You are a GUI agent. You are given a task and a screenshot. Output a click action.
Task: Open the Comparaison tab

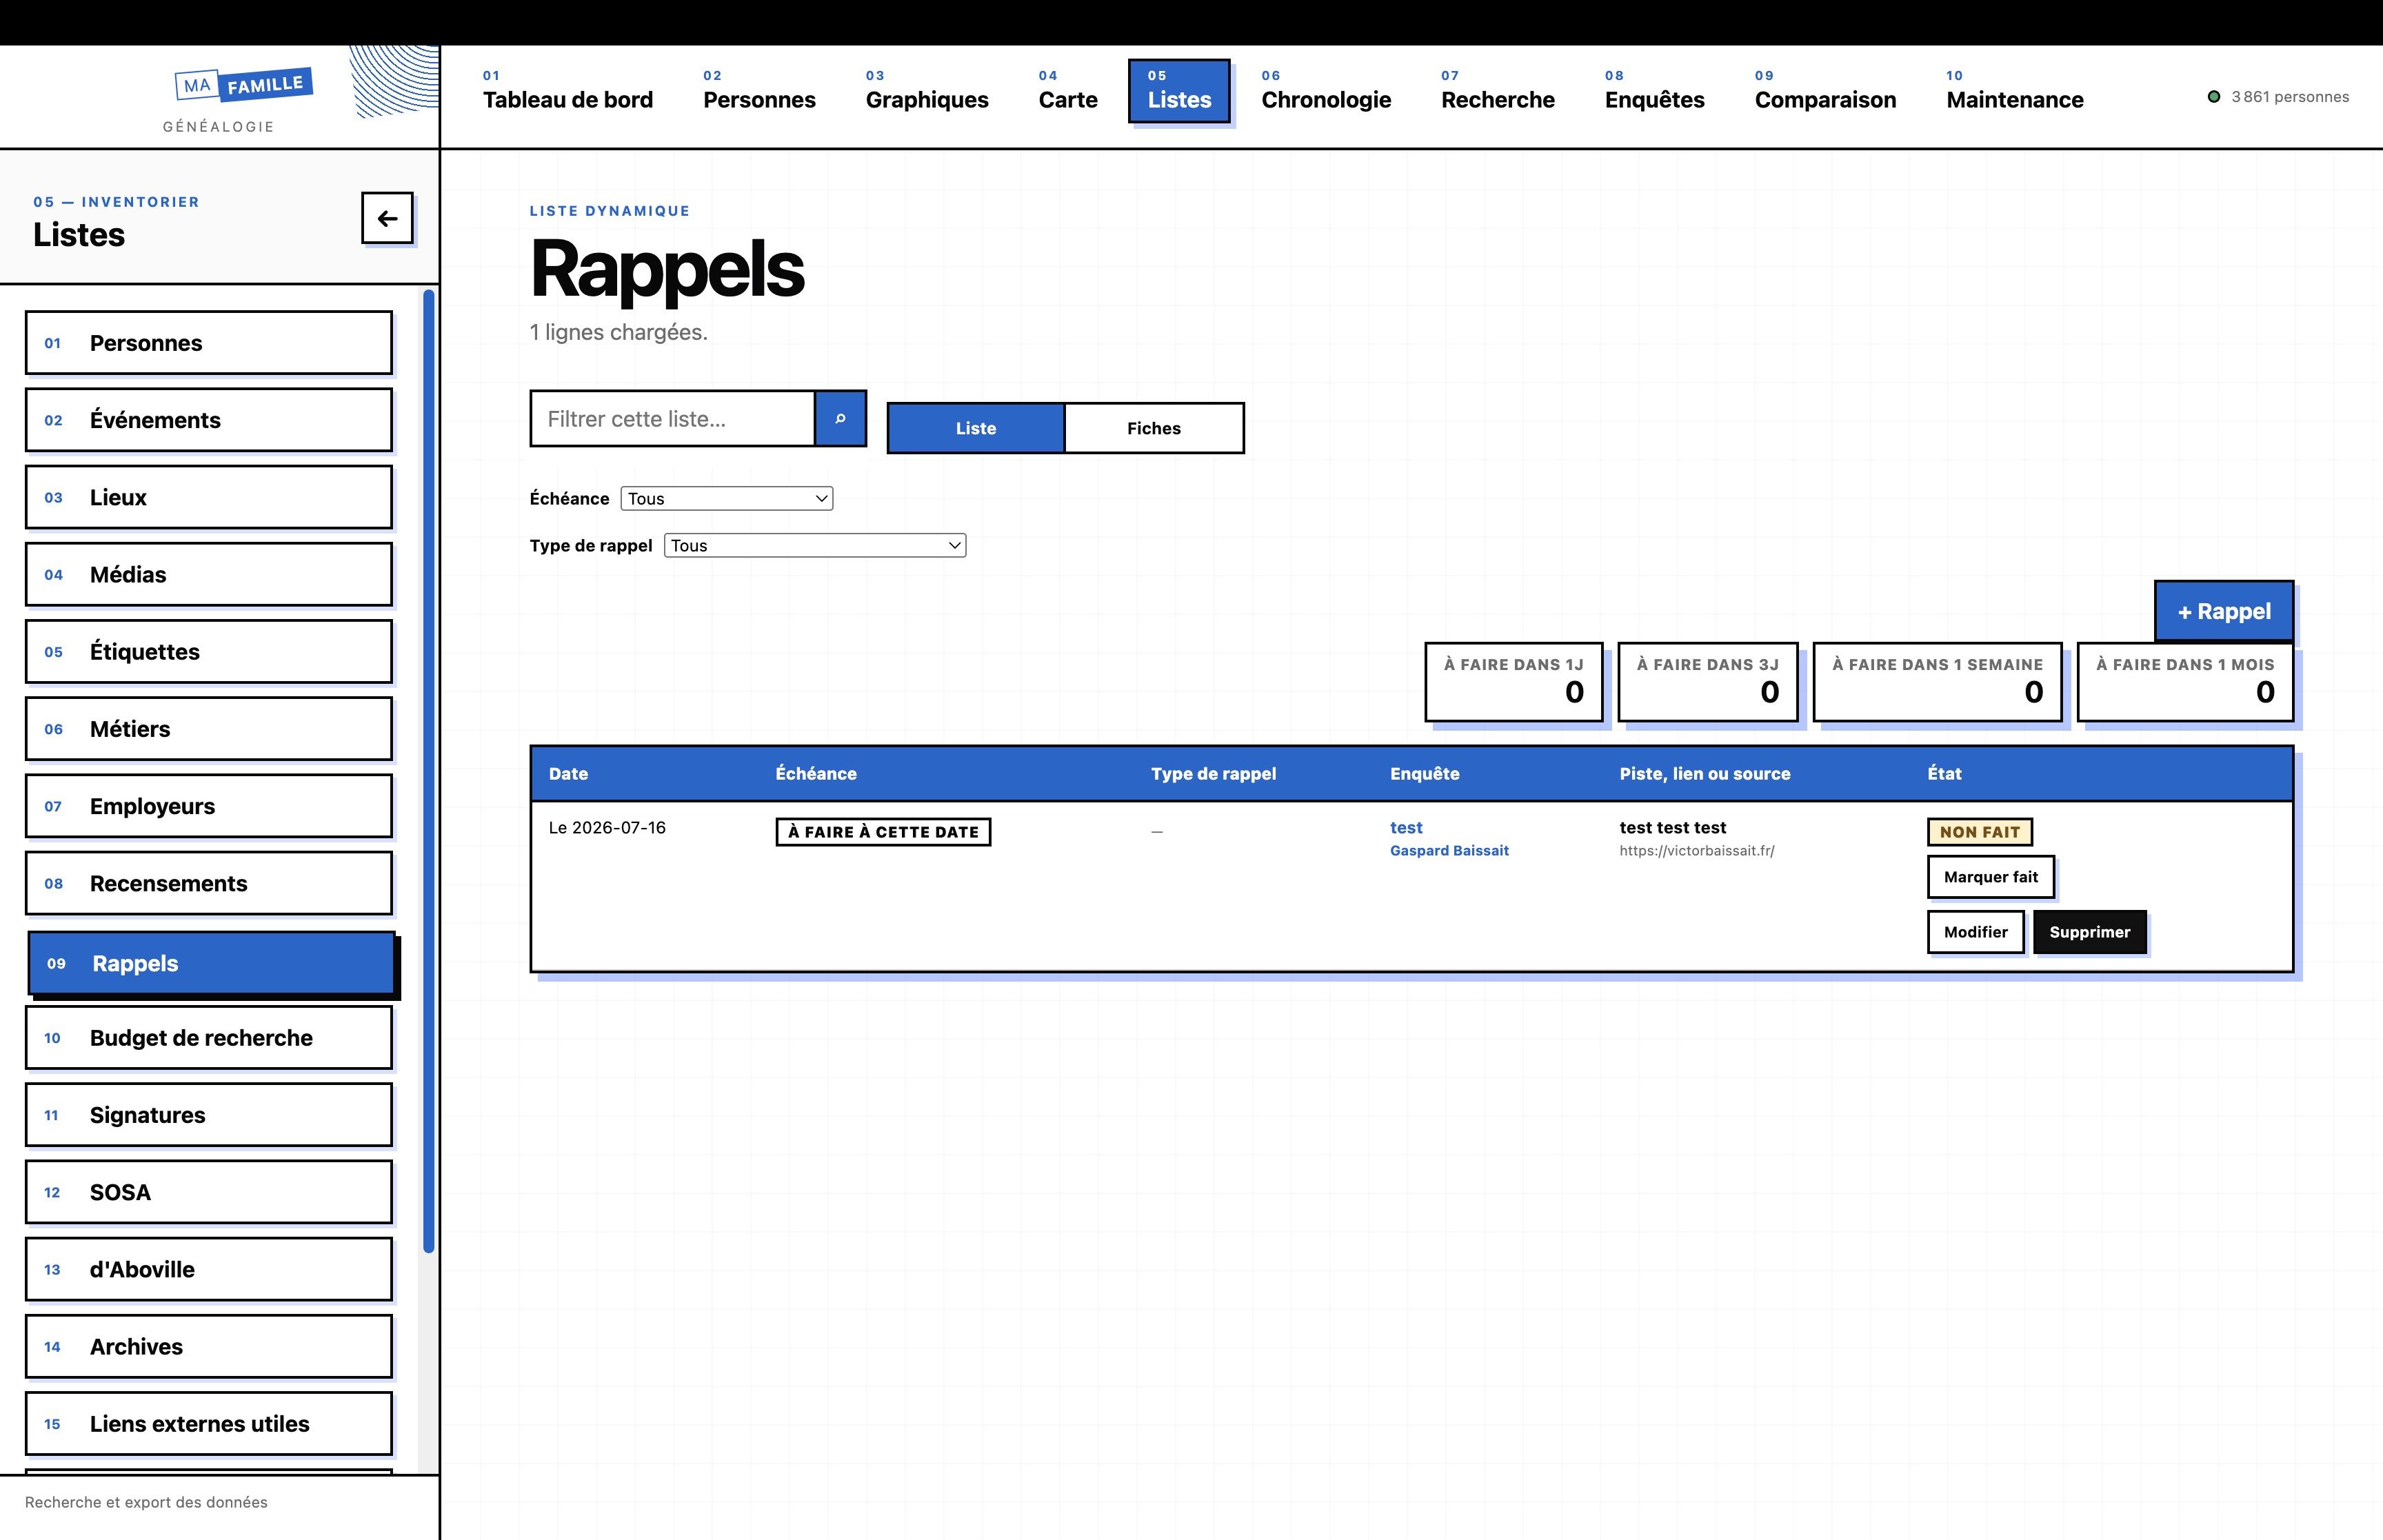click(1825, 90)
